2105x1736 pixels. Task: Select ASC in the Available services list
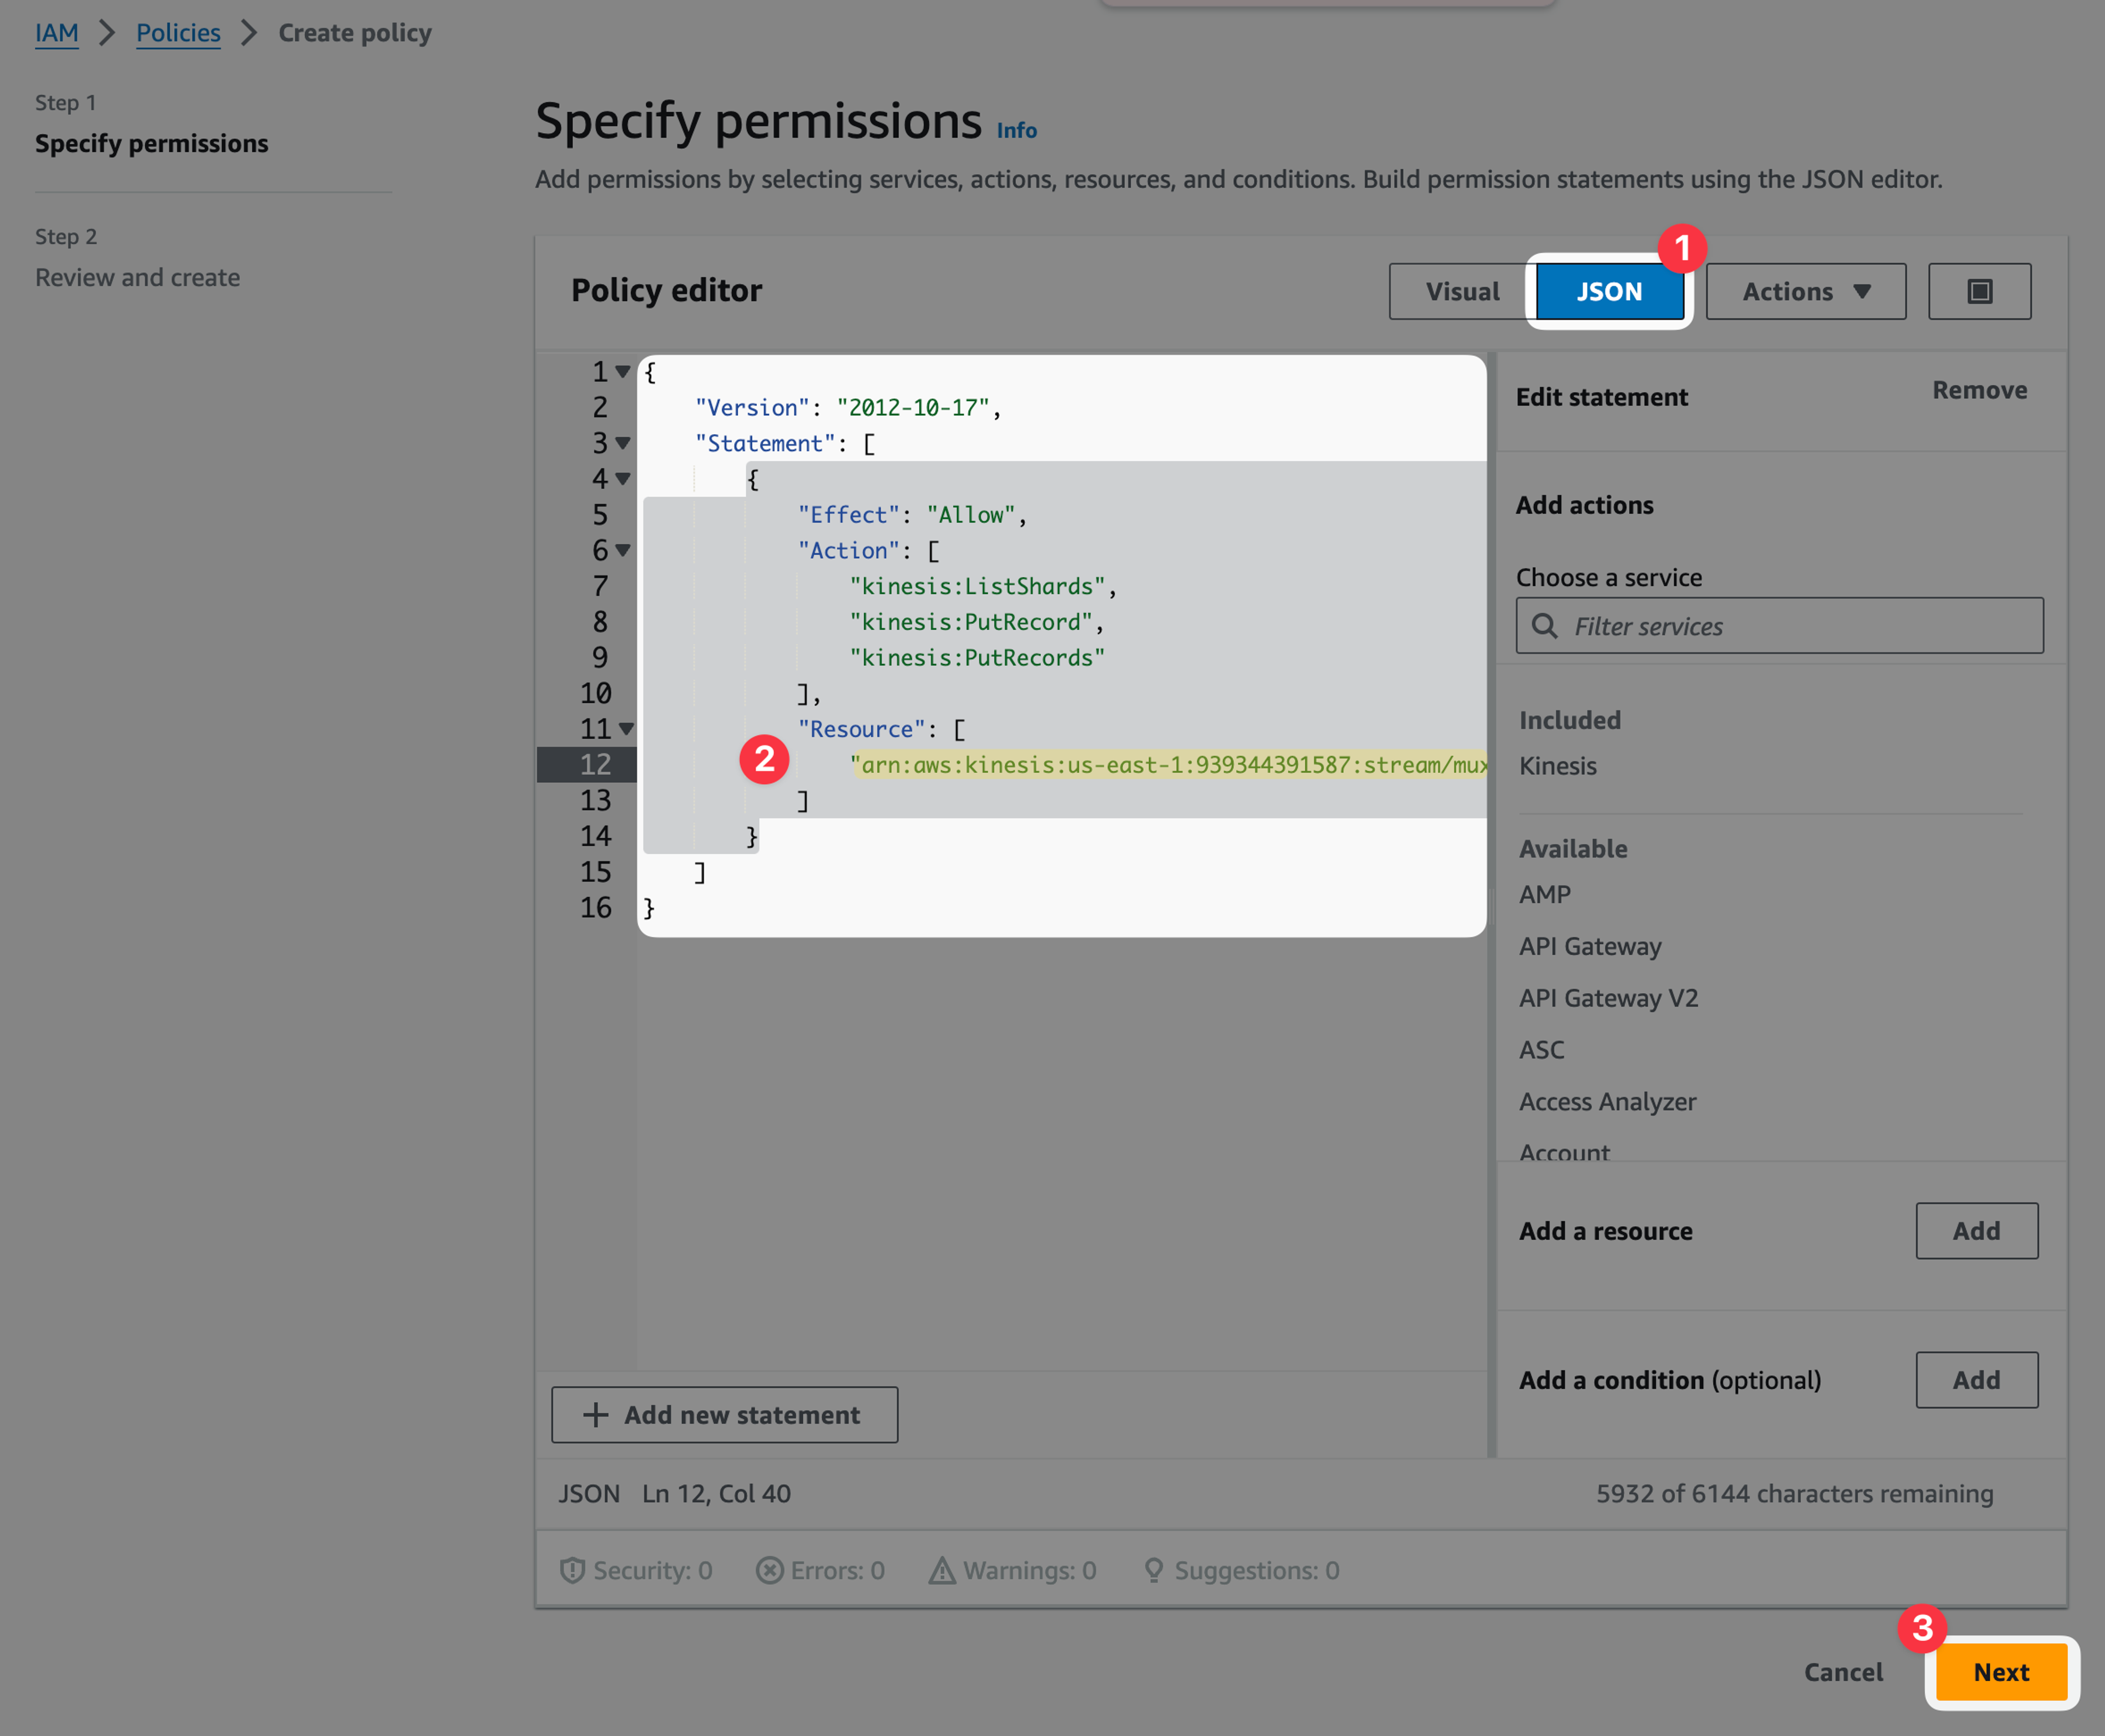coord(1541,1050)
